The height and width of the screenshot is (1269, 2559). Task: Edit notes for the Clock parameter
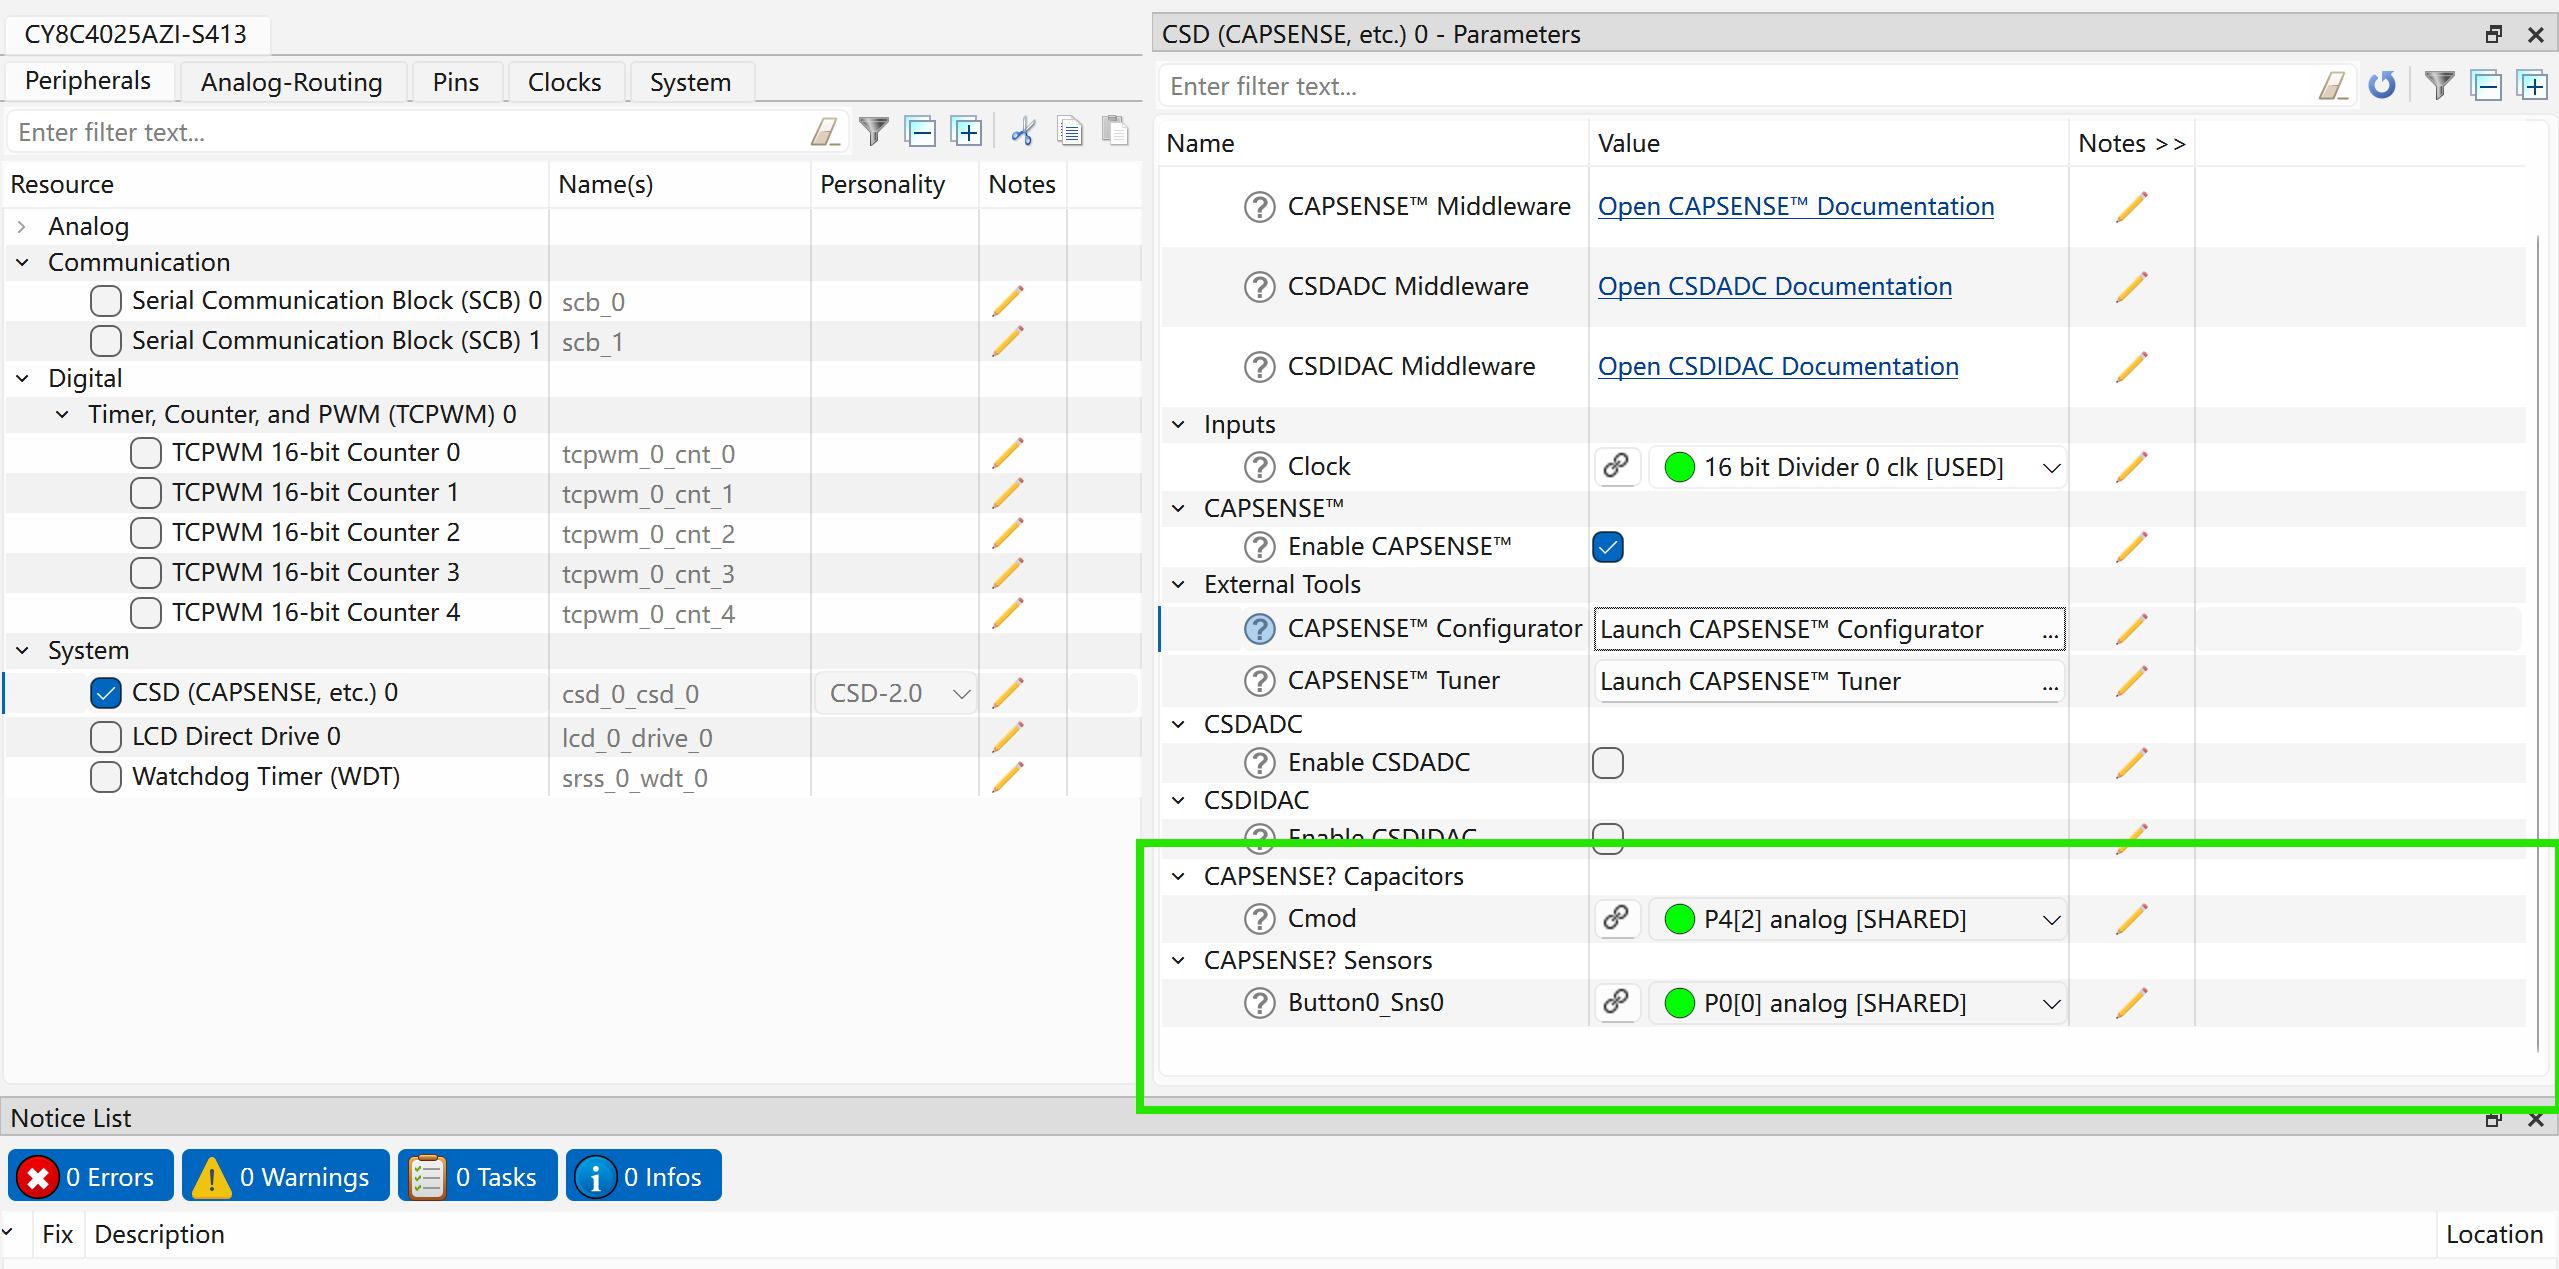tap(2131, 467)
